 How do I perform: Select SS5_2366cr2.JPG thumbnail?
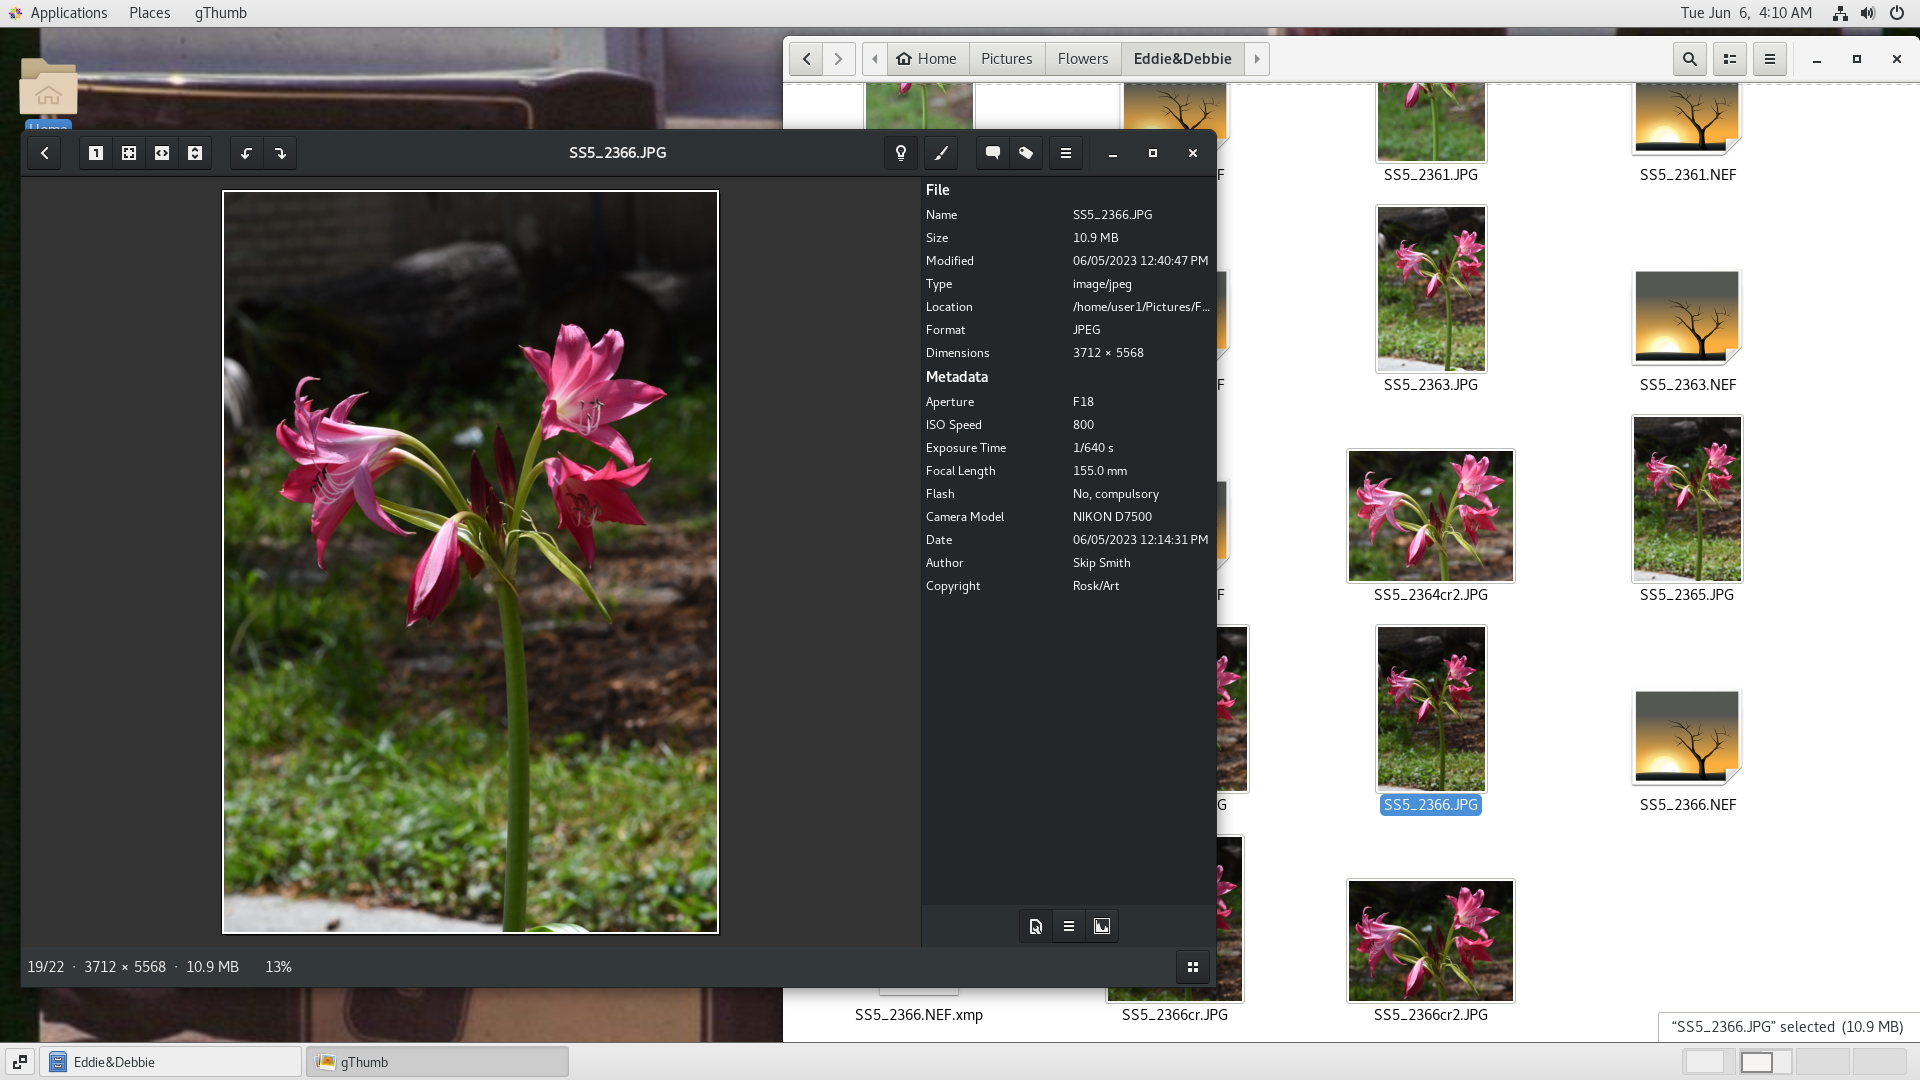click(1431, 941)
